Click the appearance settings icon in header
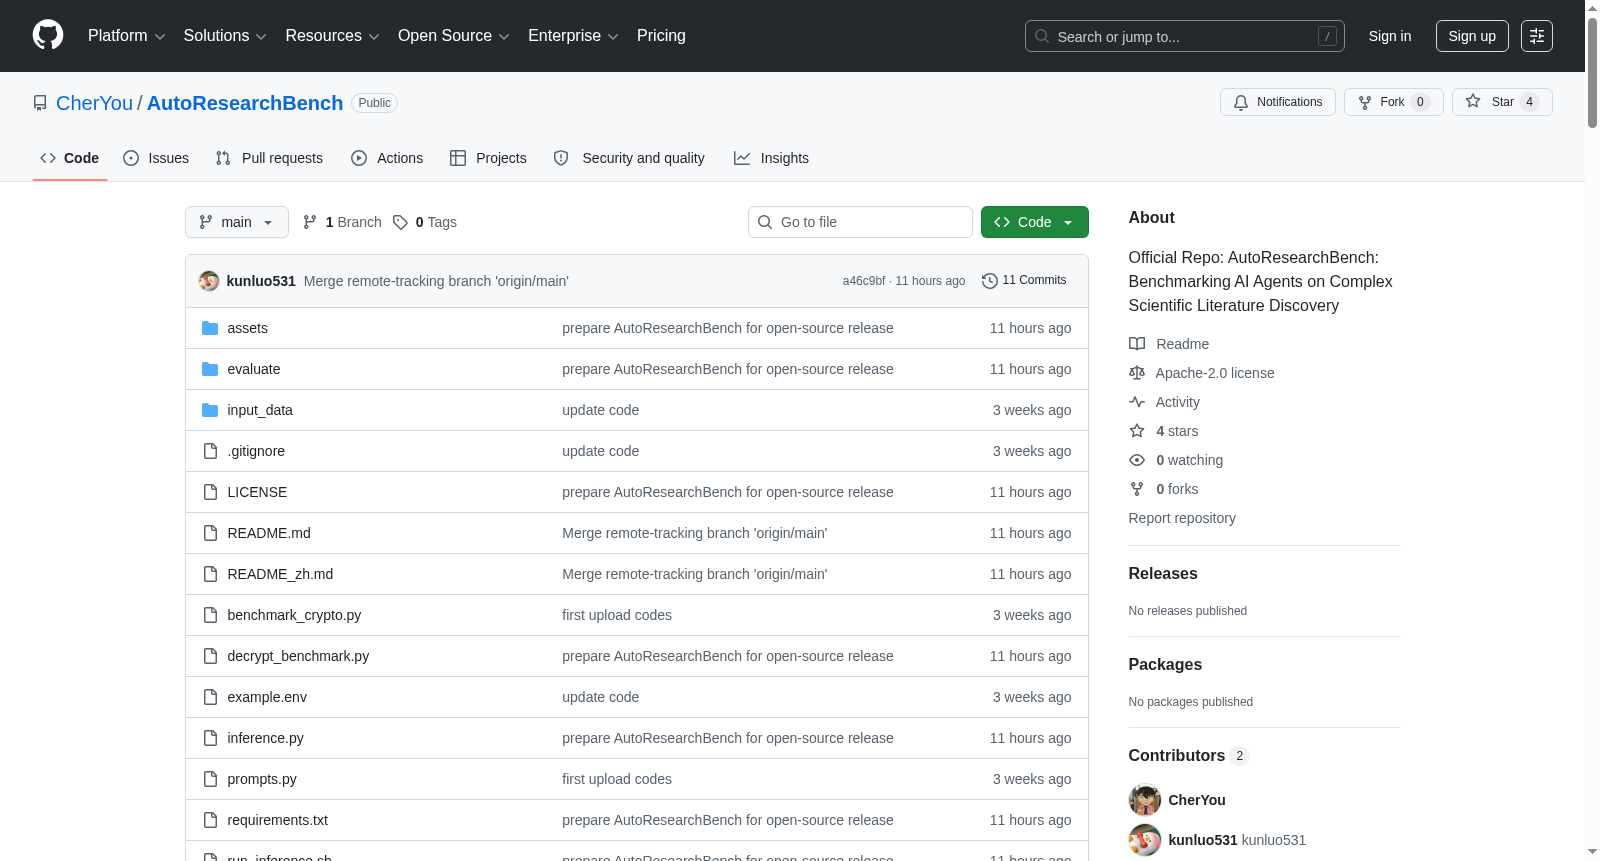Screen dimensions: 1600x861 tap(1537, 36)
